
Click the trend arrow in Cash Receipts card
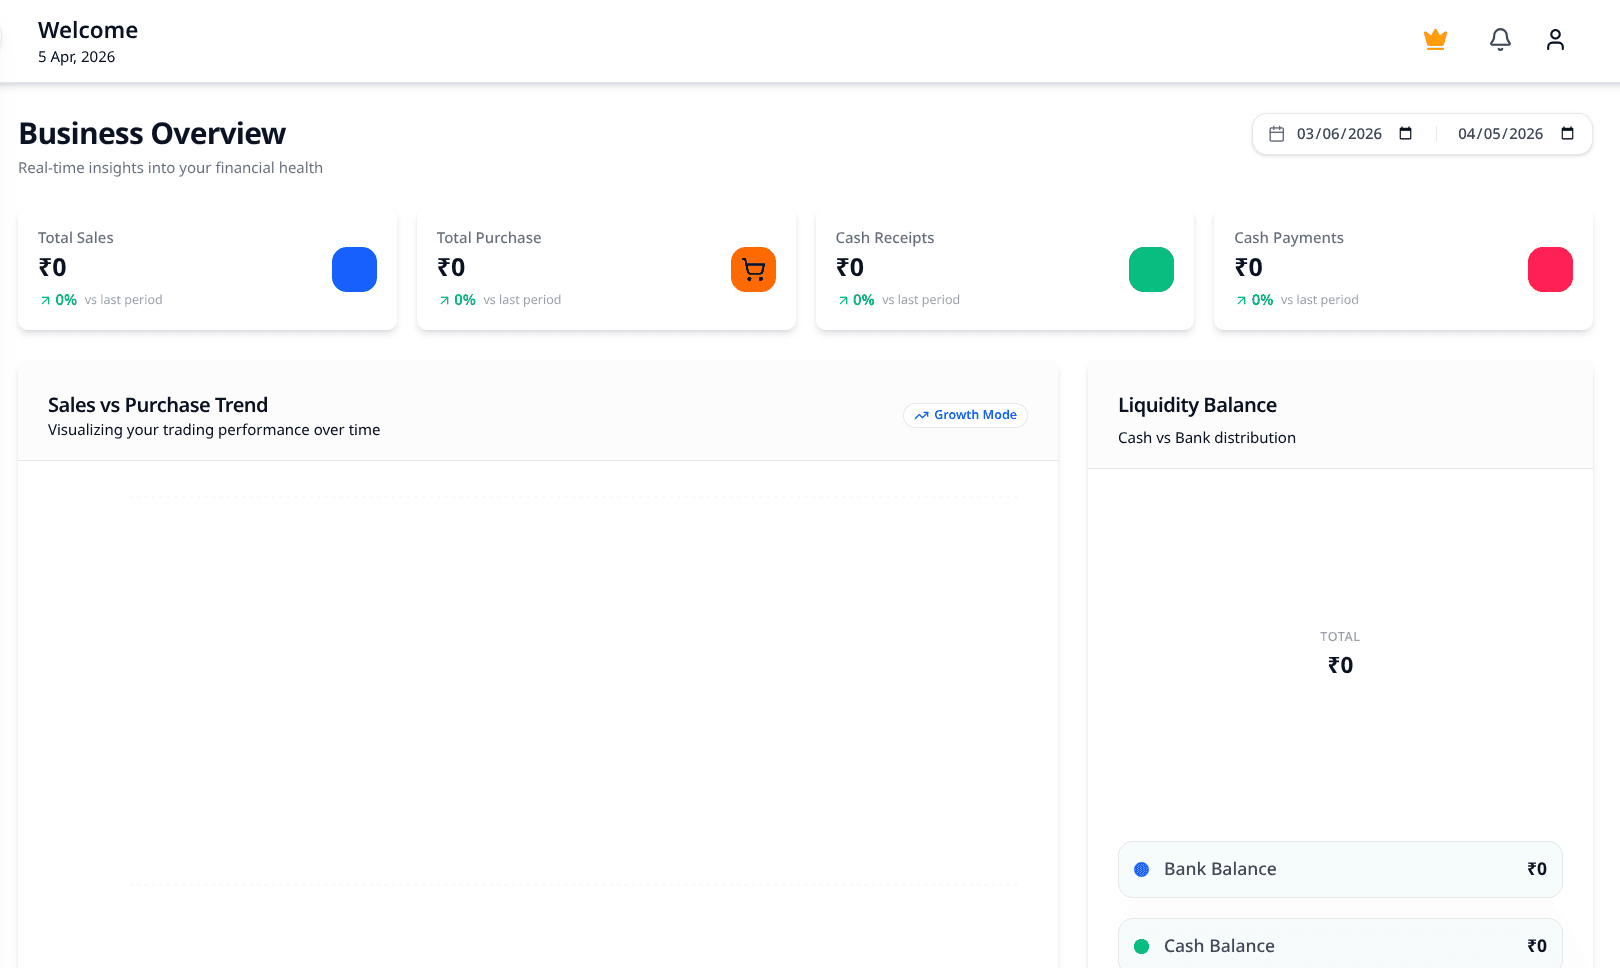point(843,300)
